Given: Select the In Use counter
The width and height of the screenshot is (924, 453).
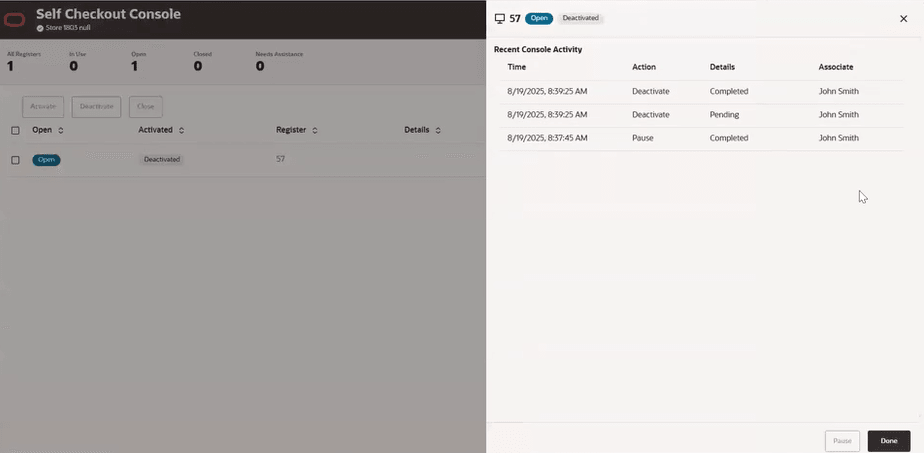Looking at the screenshot, I should tap(77, 61).
